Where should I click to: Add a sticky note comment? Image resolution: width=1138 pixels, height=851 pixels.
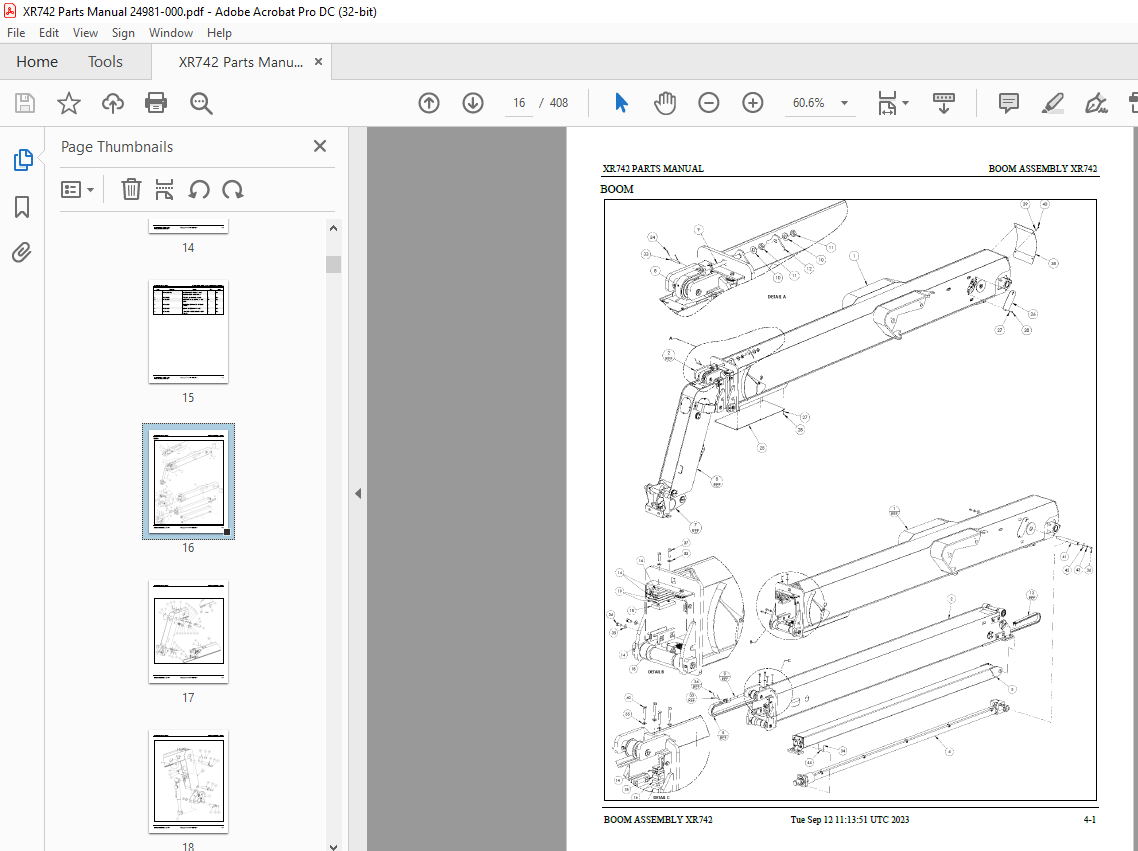[x=1009, y=103]
